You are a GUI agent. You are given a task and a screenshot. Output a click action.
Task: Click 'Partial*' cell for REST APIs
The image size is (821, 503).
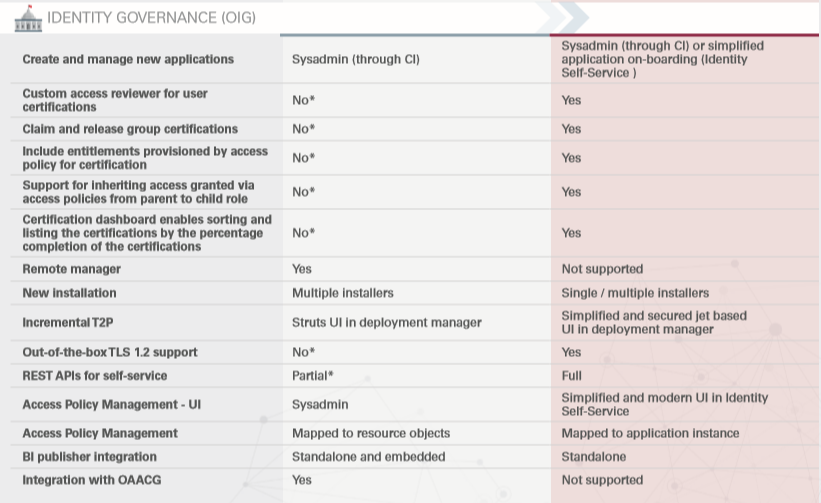(x=312, y=376)
